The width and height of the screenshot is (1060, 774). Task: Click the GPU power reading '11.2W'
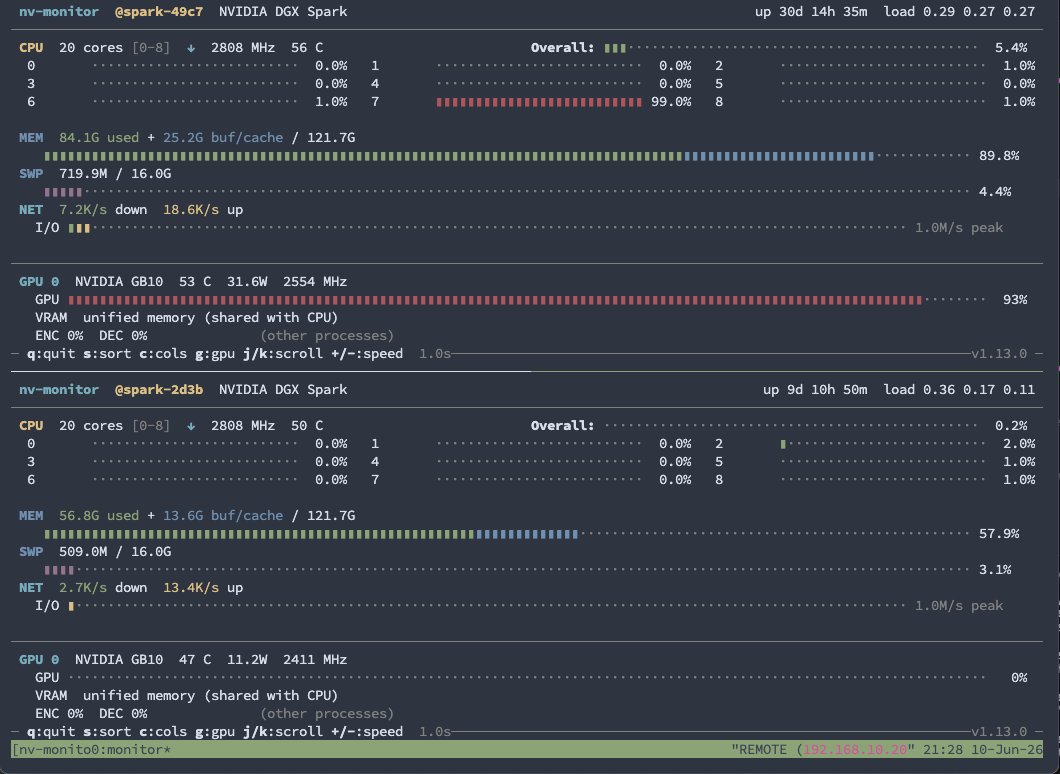coord(247,660)
